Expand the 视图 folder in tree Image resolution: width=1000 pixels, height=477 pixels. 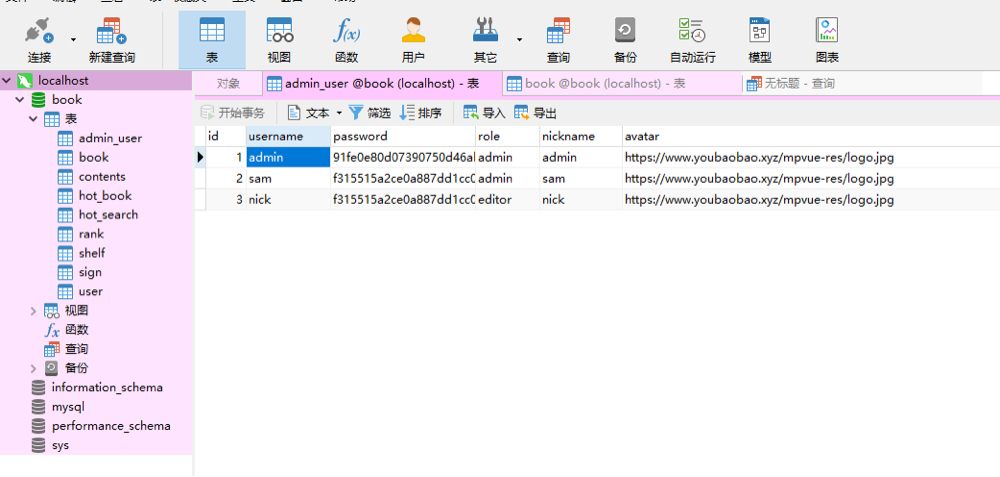tap(33, 311)
